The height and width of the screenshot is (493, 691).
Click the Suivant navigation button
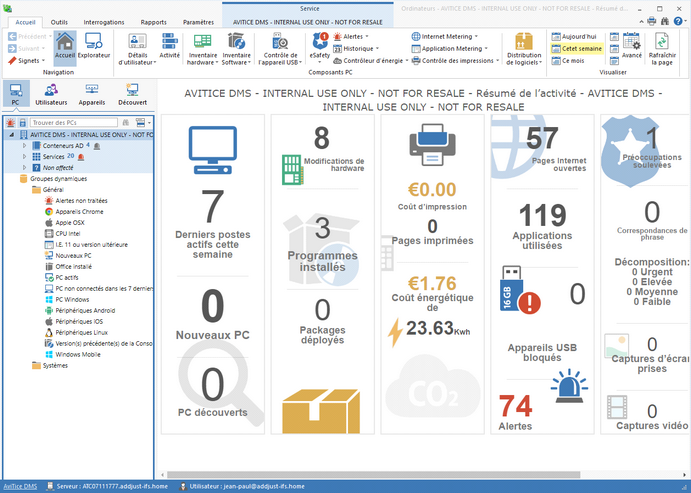click(x=26, y=48)
